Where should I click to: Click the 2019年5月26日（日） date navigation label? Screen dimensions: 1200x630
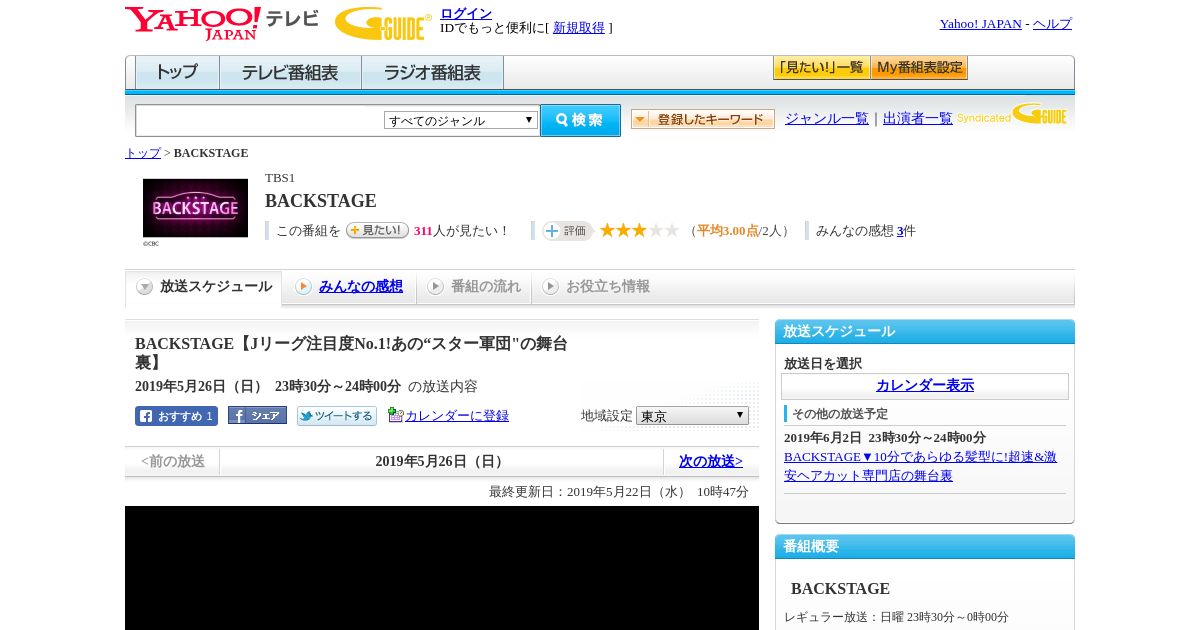(441, 462)
